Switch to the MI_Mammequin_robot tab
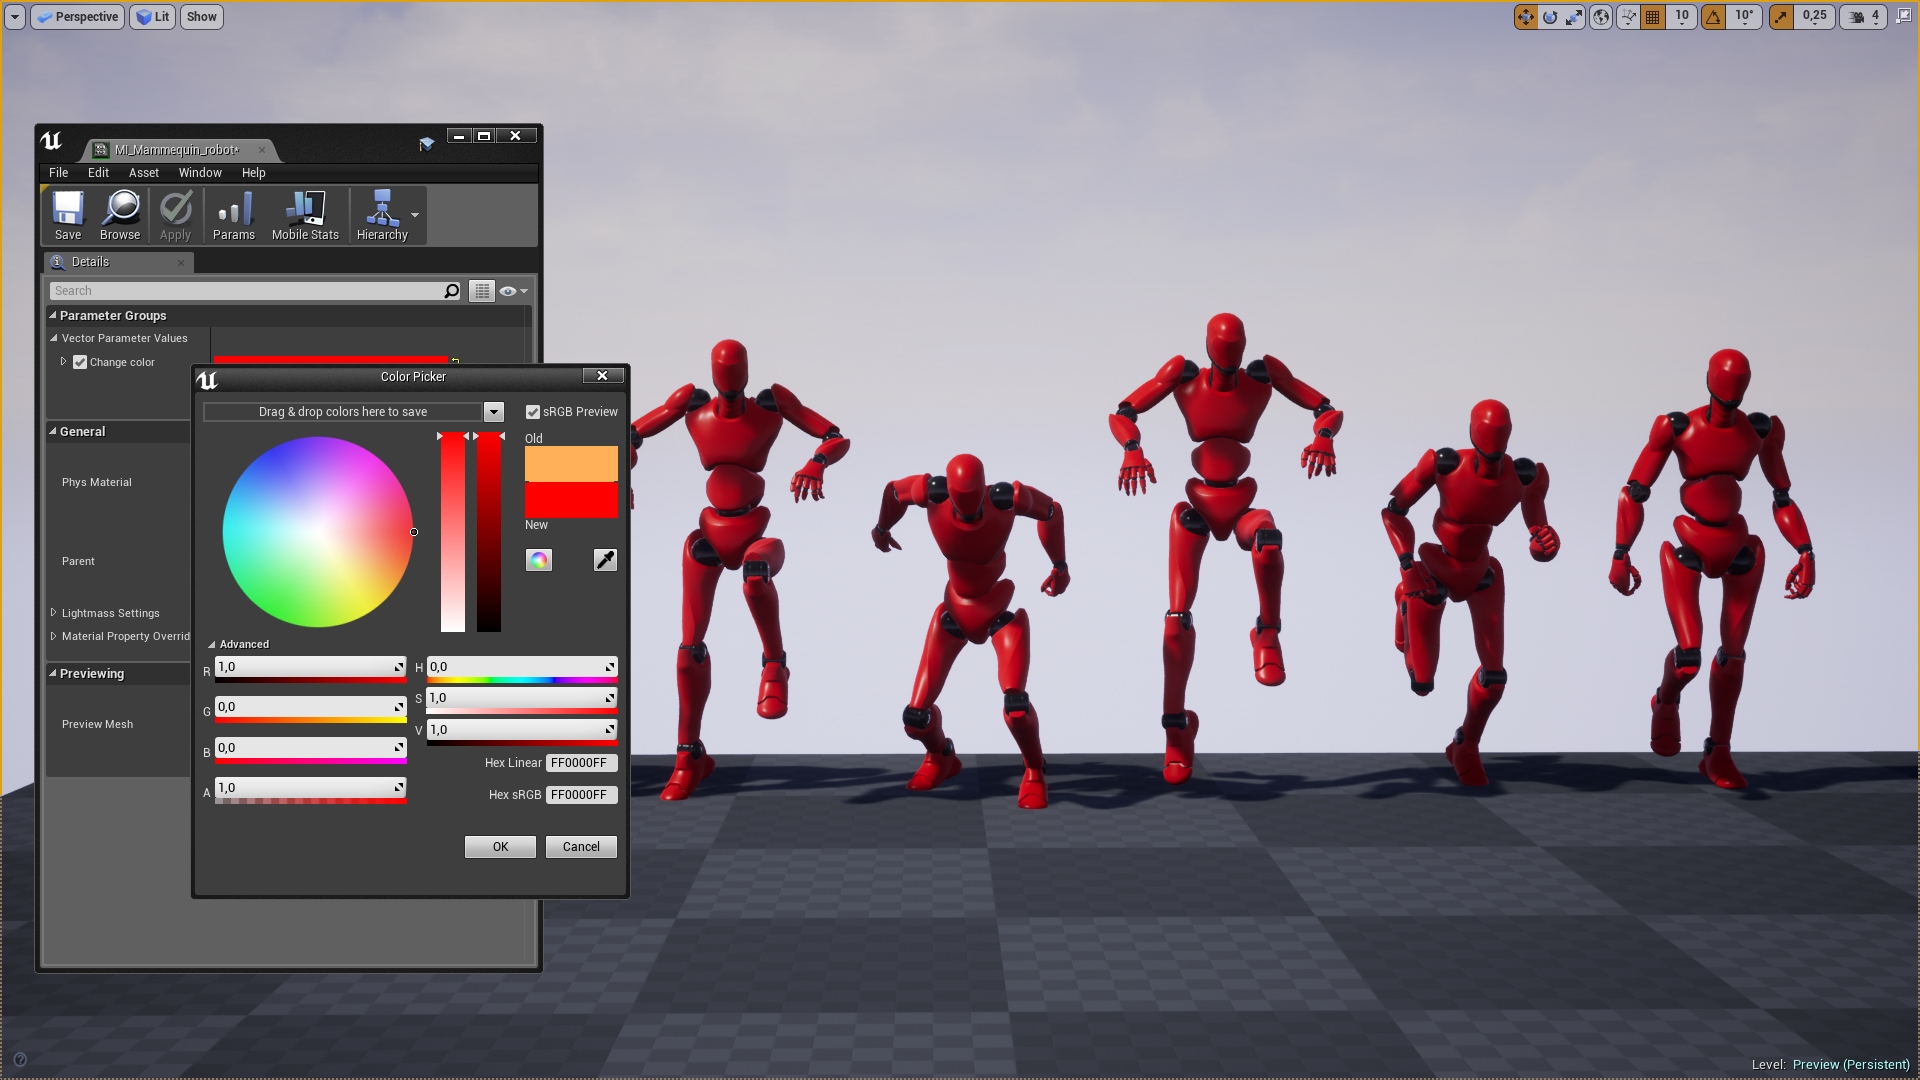The height and width of the screenshot is (1080, 1920). pos(170,149)
